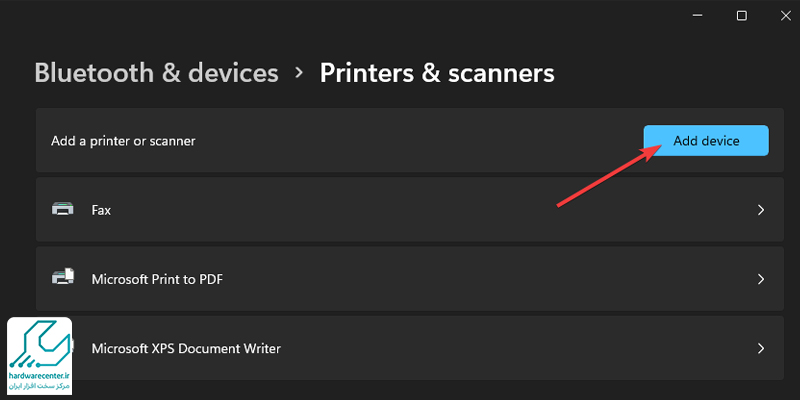
Task: Minimize the Settings window
Action: pos(695,15)
